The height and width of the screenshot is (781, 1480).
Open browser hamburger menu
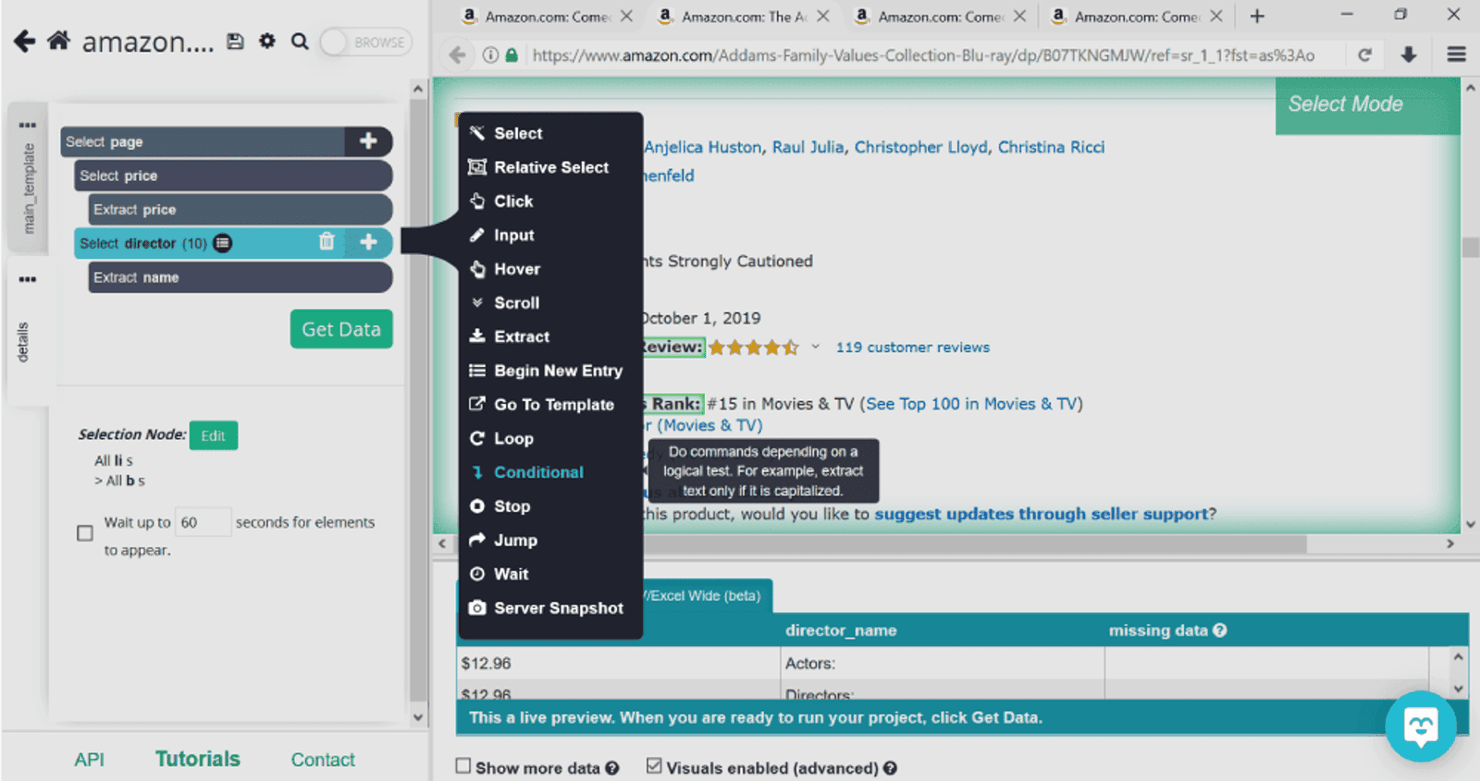coord(1456,55)
